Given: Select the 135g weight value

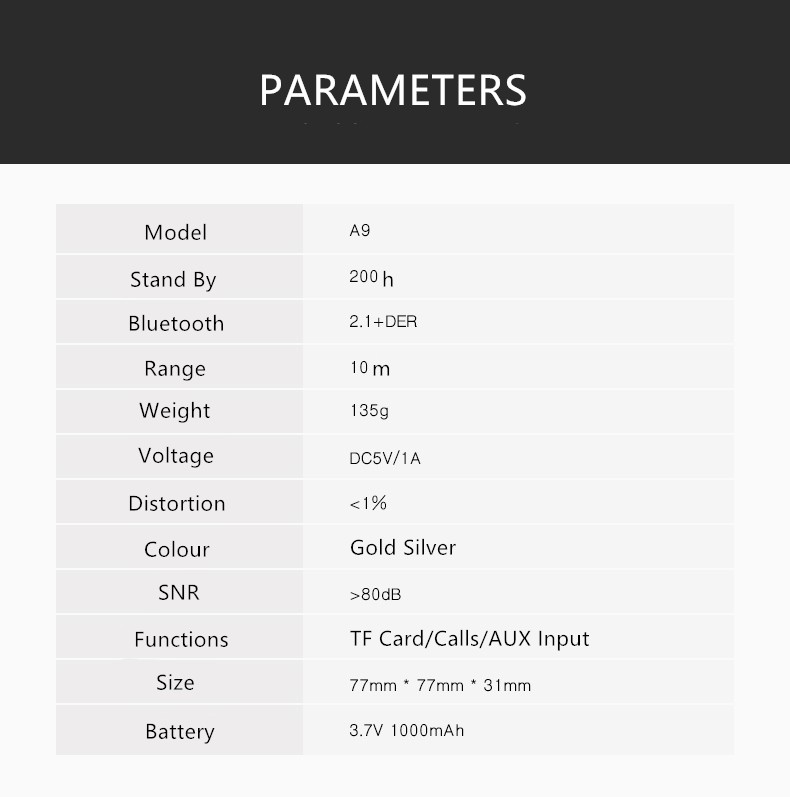Looking at the screenshot, I should (x=369, y=411).
